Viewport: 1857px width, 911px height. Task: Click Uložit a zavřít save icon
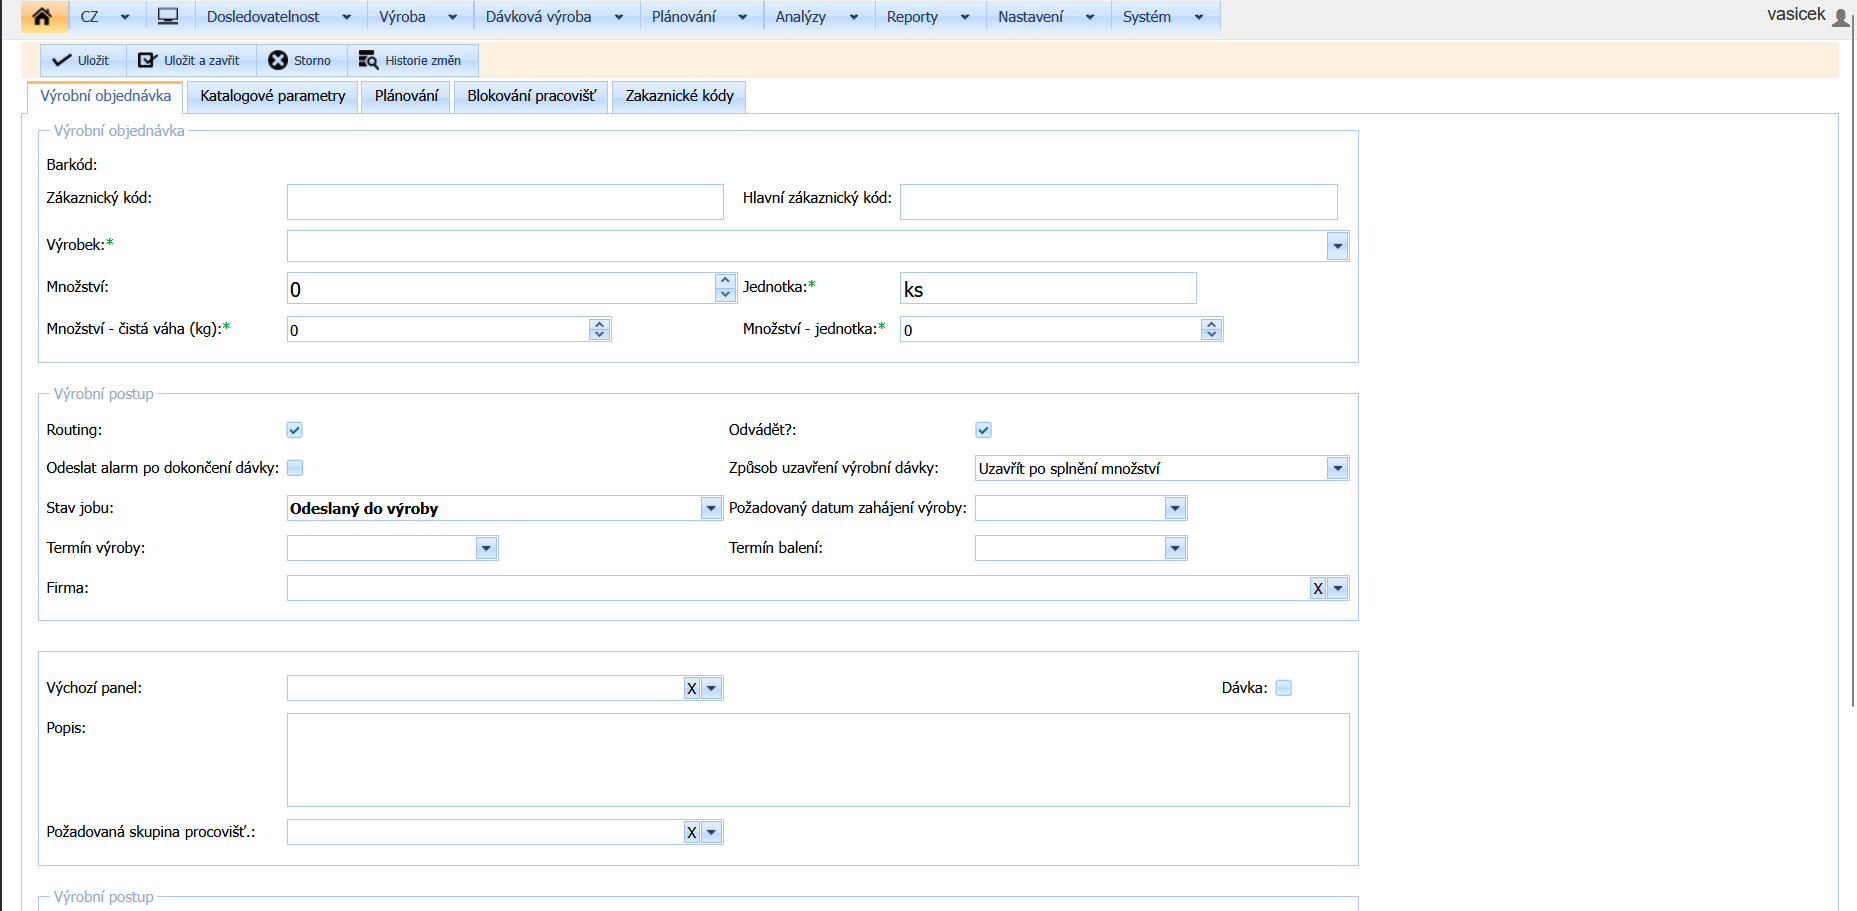[x=148, y=61]
